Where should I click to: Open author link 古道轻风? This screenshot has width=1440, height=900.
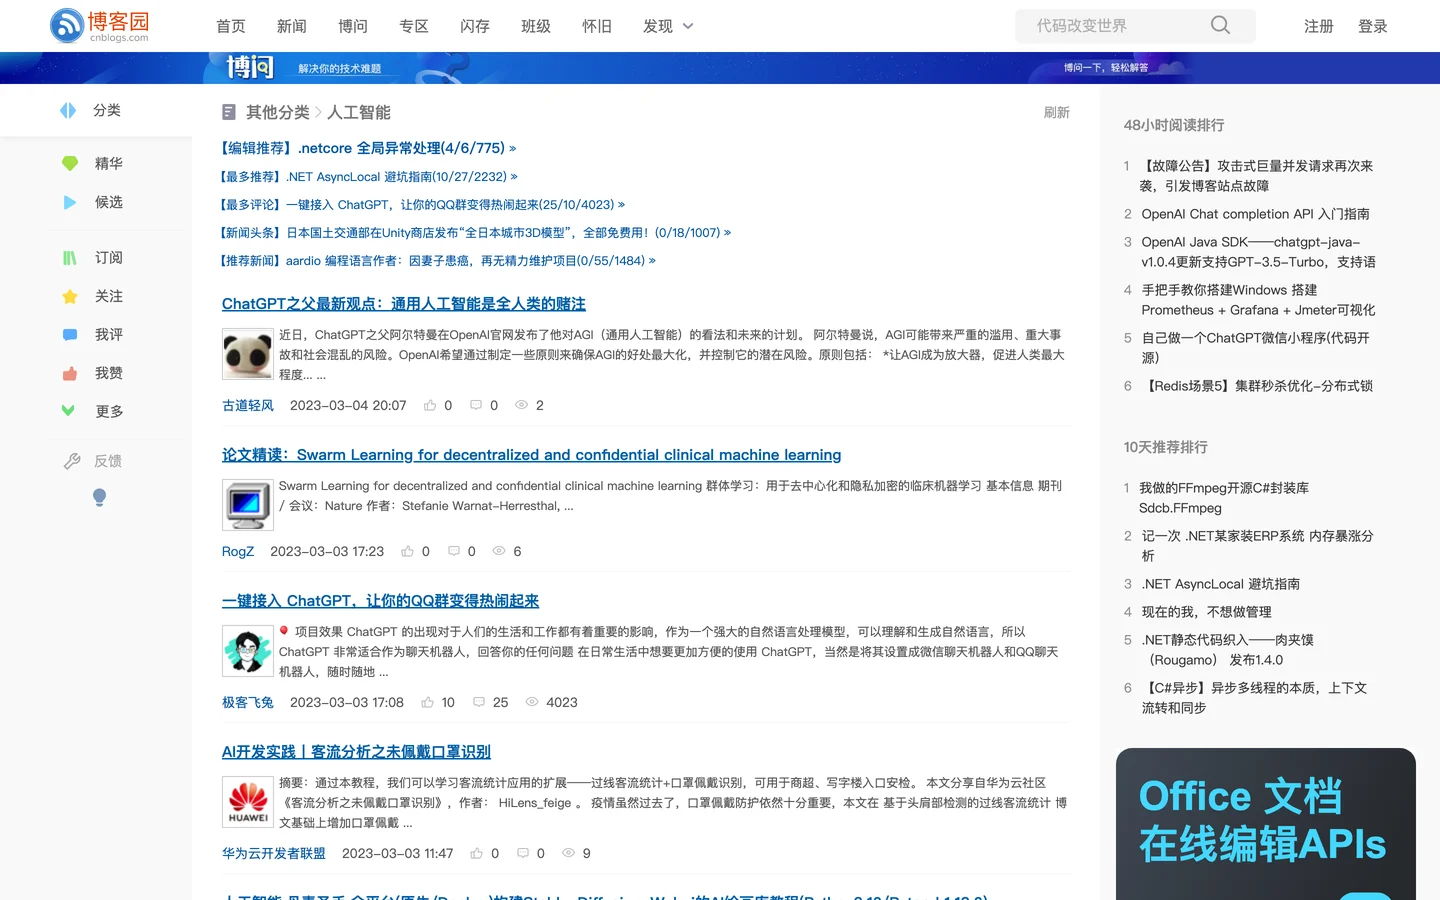point(248,405)
